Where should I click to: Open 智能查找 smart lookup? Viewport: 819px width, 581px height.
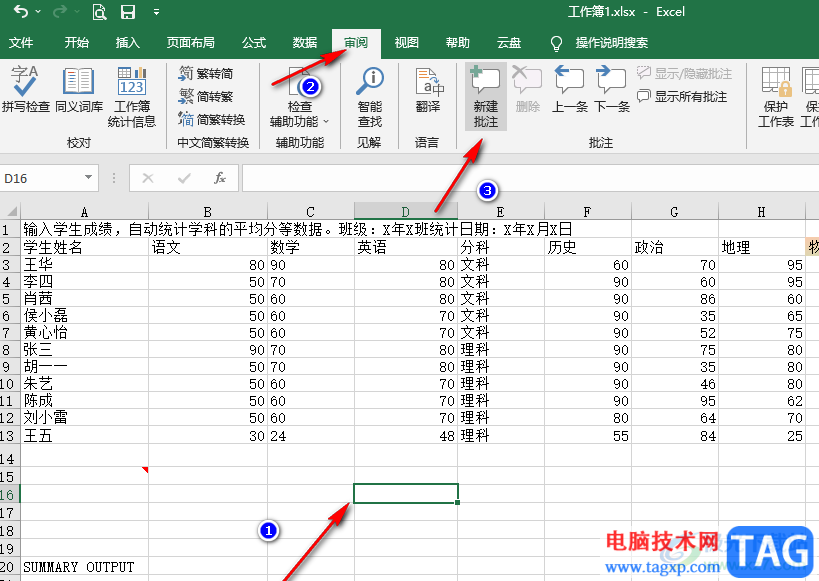pyautogui.click(x=369, y=97)
